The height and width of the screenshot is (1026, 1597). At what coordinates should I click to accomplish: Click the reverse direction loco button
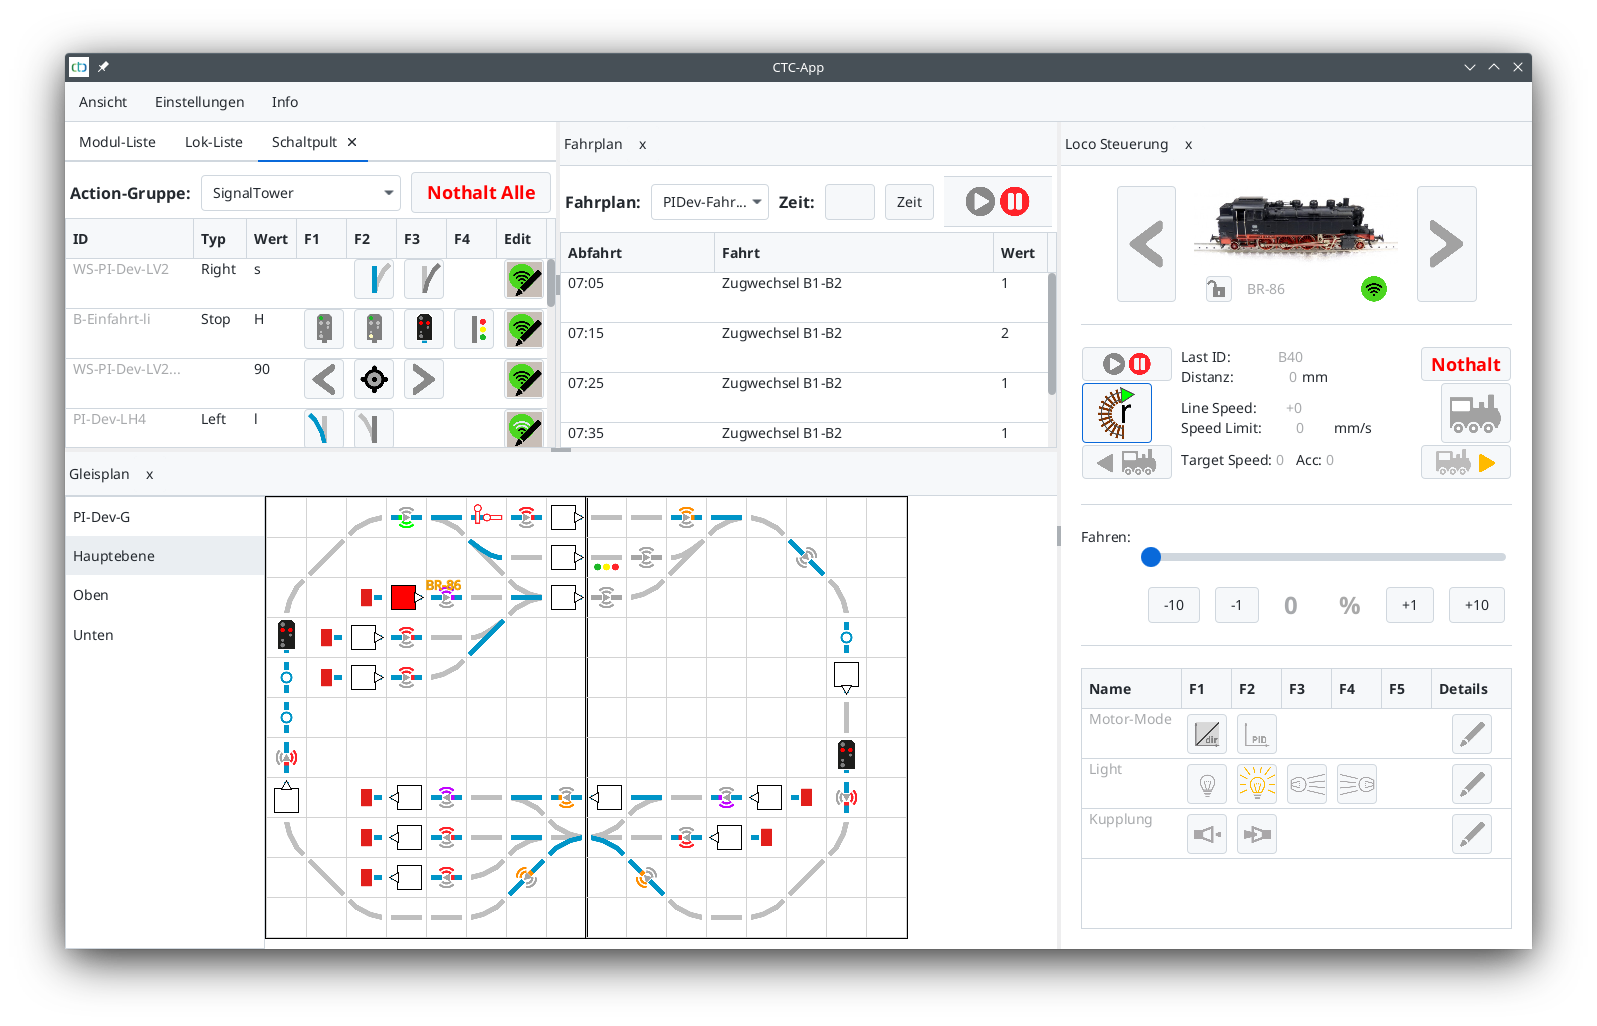(x=1127, y=462)
